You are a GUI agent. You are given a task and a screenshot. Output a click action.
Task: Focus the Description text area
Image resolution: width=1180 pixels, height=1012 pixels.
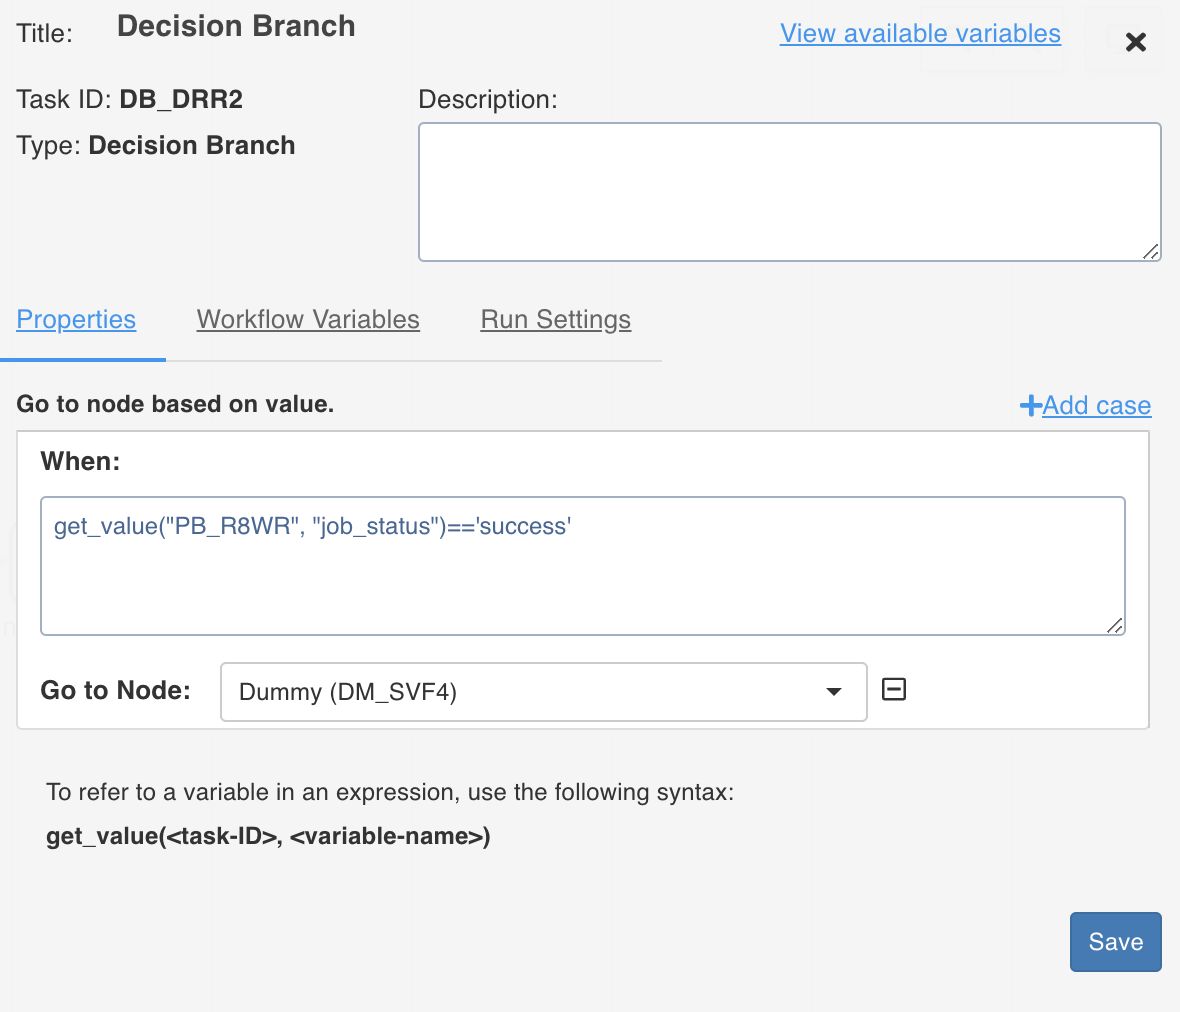[788, 192]
